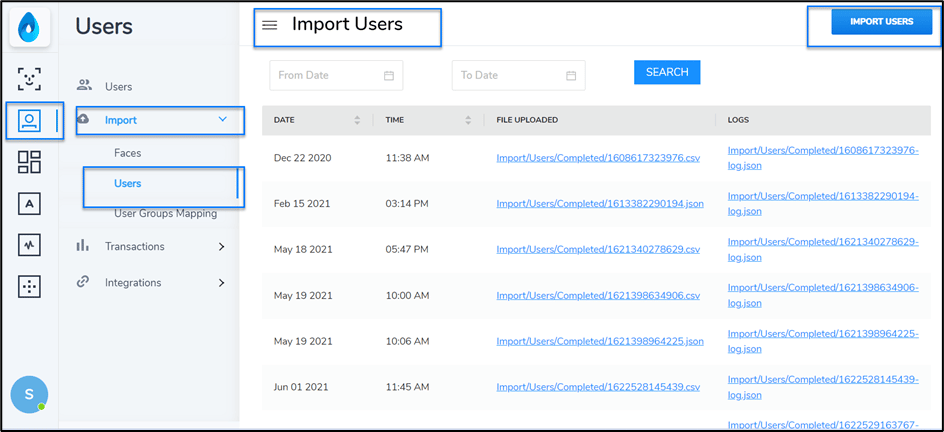Click the 10:00 AM time cell

(x=407, y=295)
